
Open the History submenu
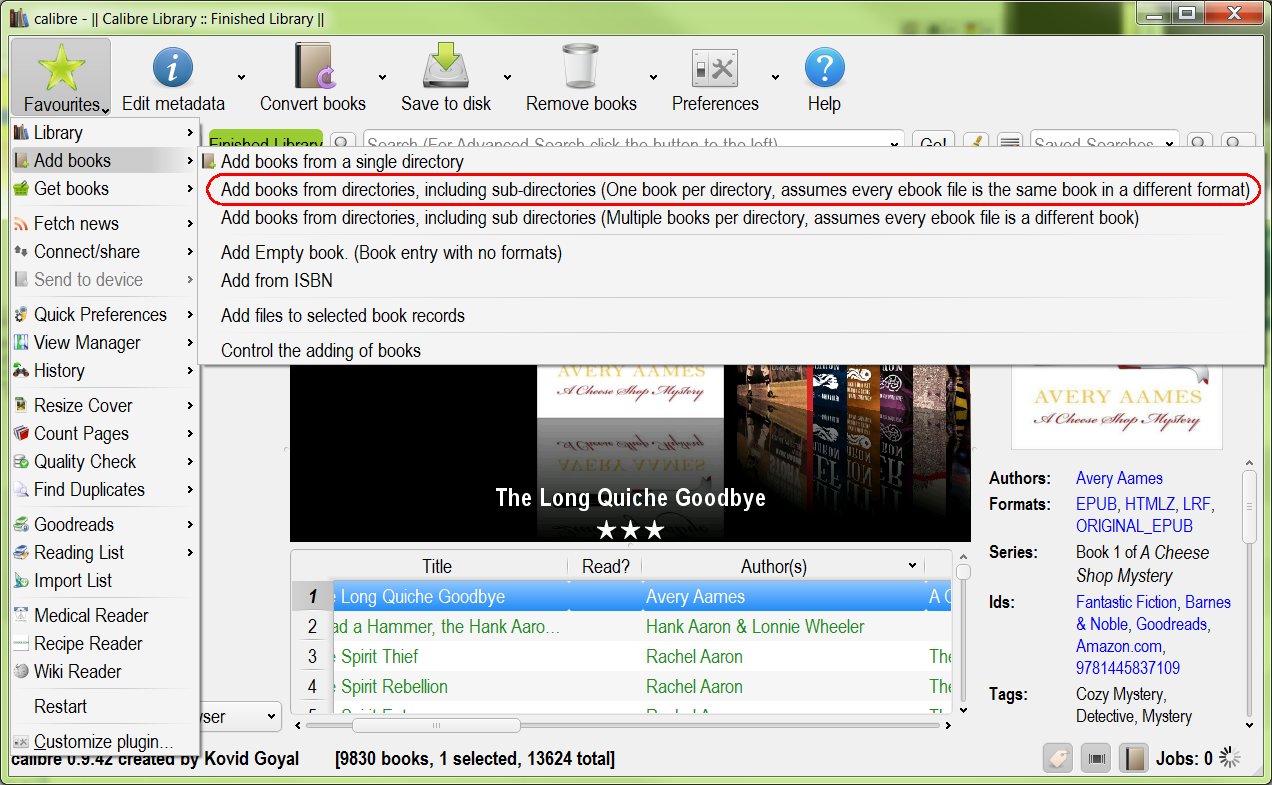104,370
